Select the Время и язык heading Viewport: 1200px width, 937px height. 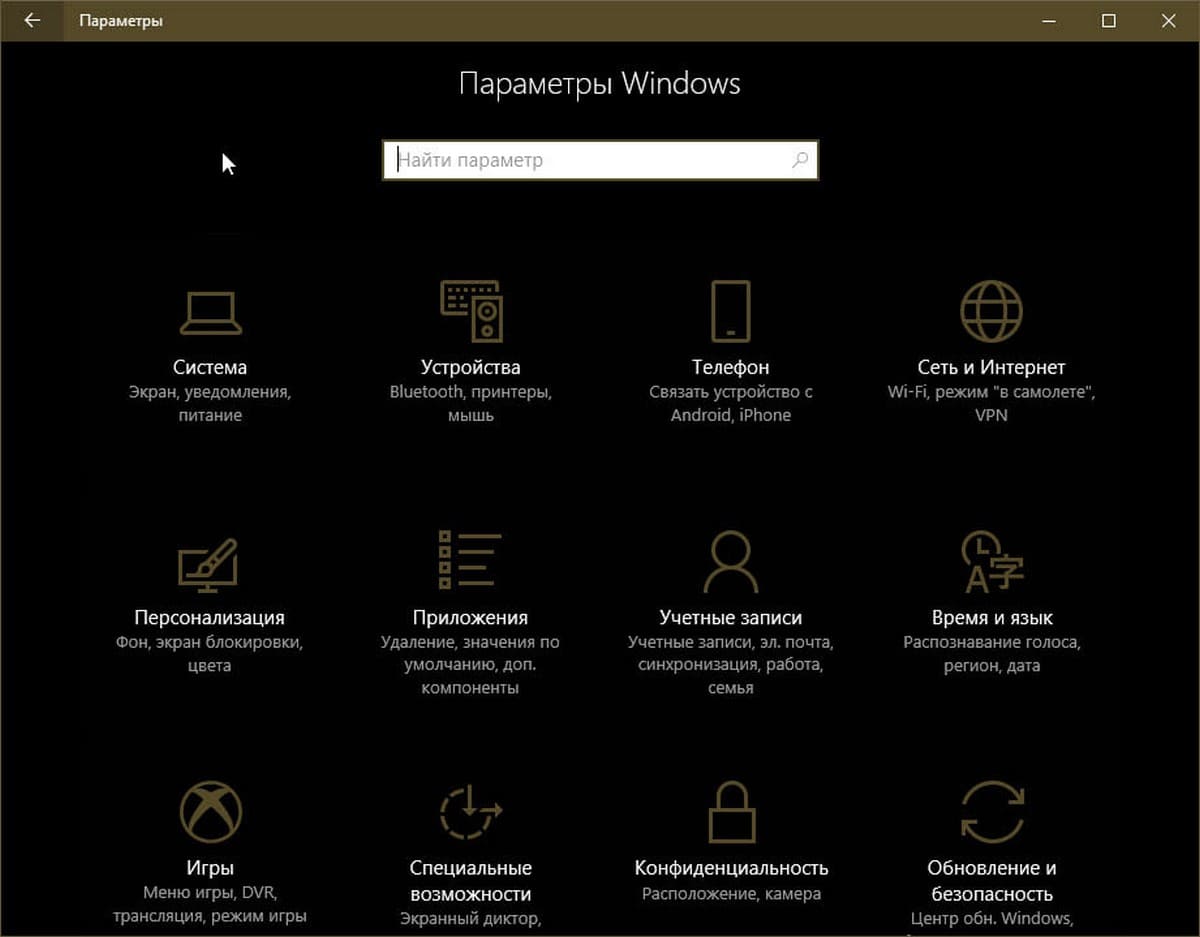pyautogui.click(x=991, y=618)
